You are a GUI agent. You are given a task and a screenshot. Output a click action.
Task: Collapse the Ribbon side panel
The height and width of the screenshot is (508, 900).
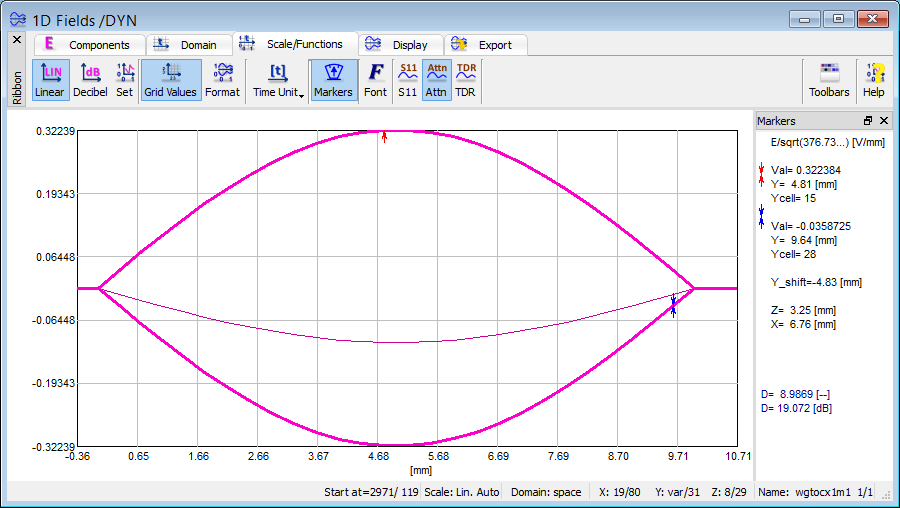(16, 39)
